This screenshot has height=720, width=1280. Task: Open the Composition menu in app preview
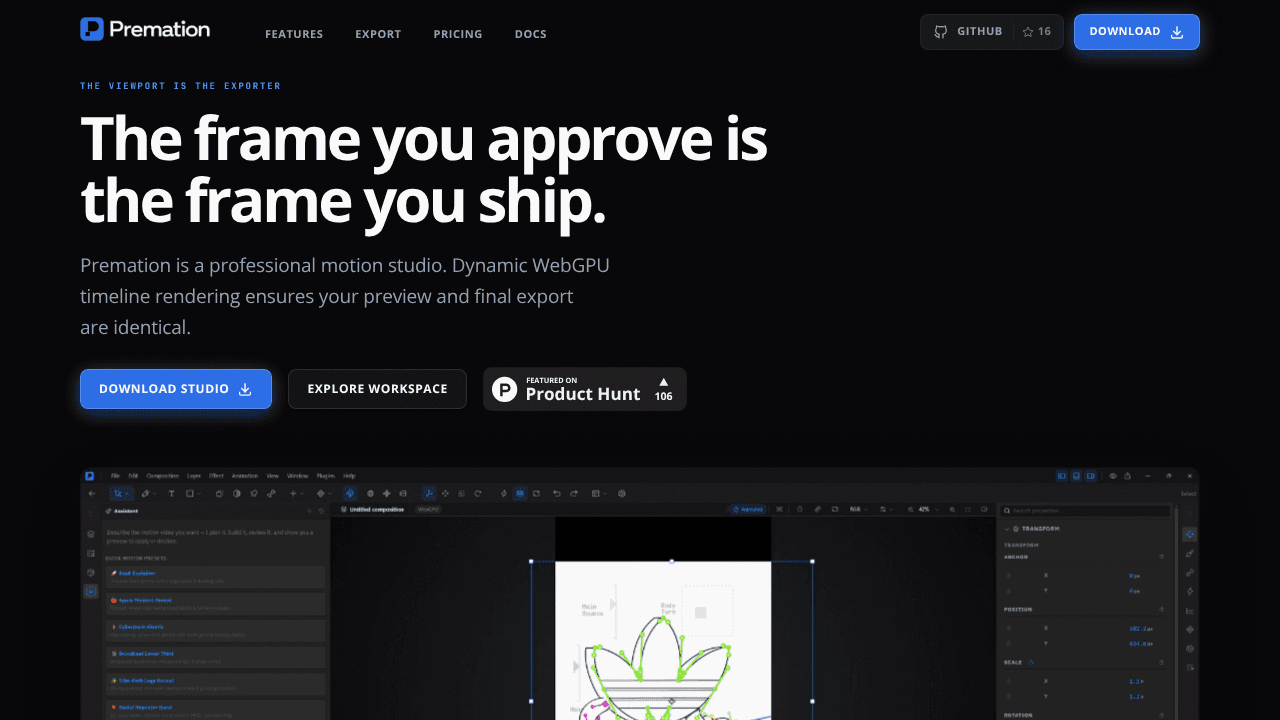[162, 476]
